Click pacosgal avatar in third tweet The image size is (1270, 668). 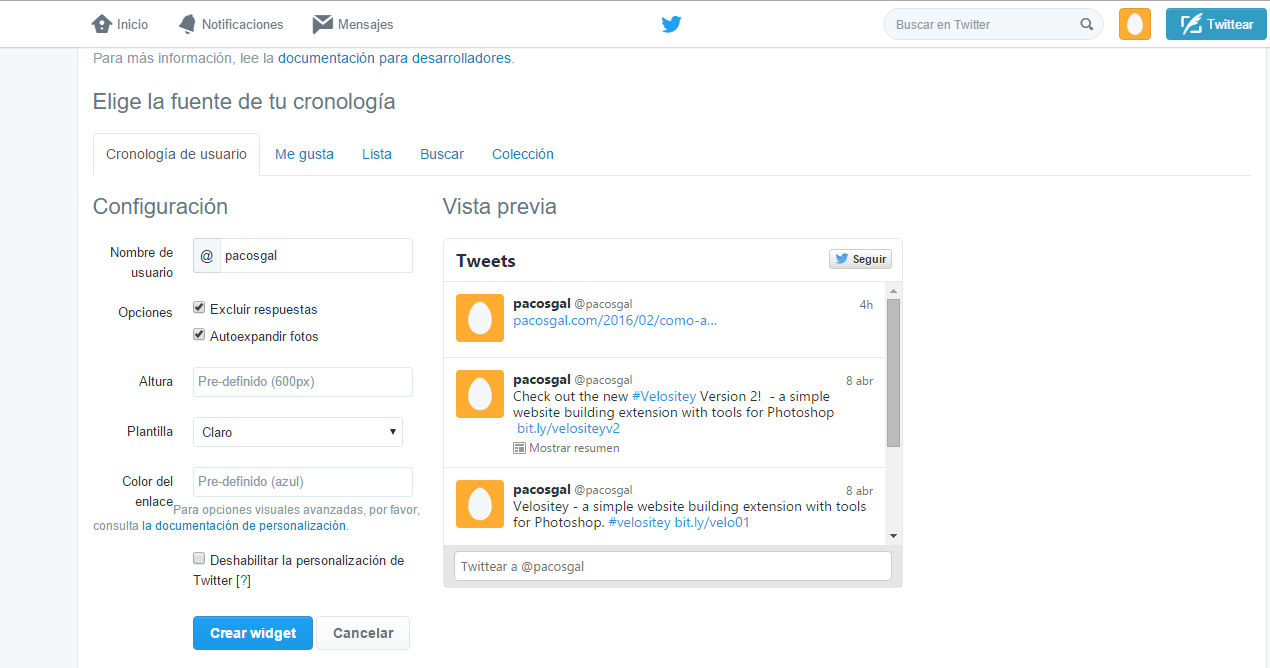pyautogui.click(x=480, y=504)
